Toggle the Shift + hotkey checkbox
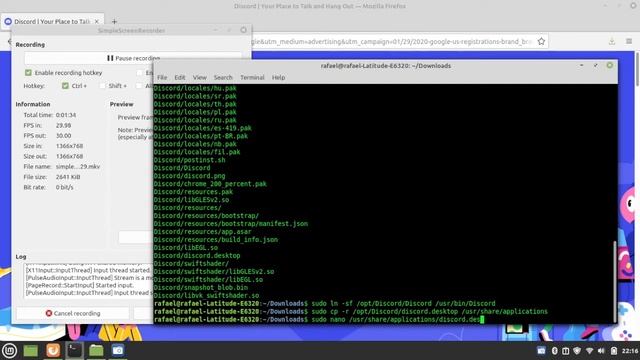 click(102, 86)
